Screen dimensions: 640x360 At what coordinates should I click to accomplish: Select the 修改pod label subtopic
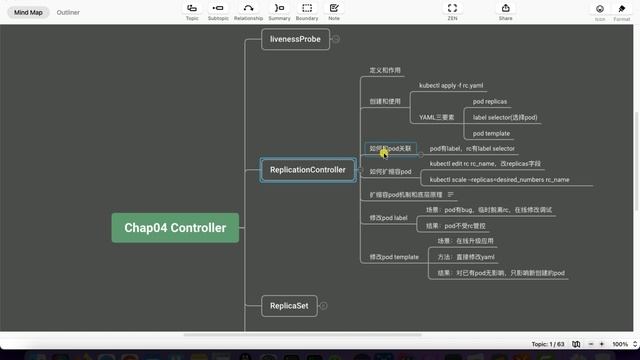(x=388, y=218)
